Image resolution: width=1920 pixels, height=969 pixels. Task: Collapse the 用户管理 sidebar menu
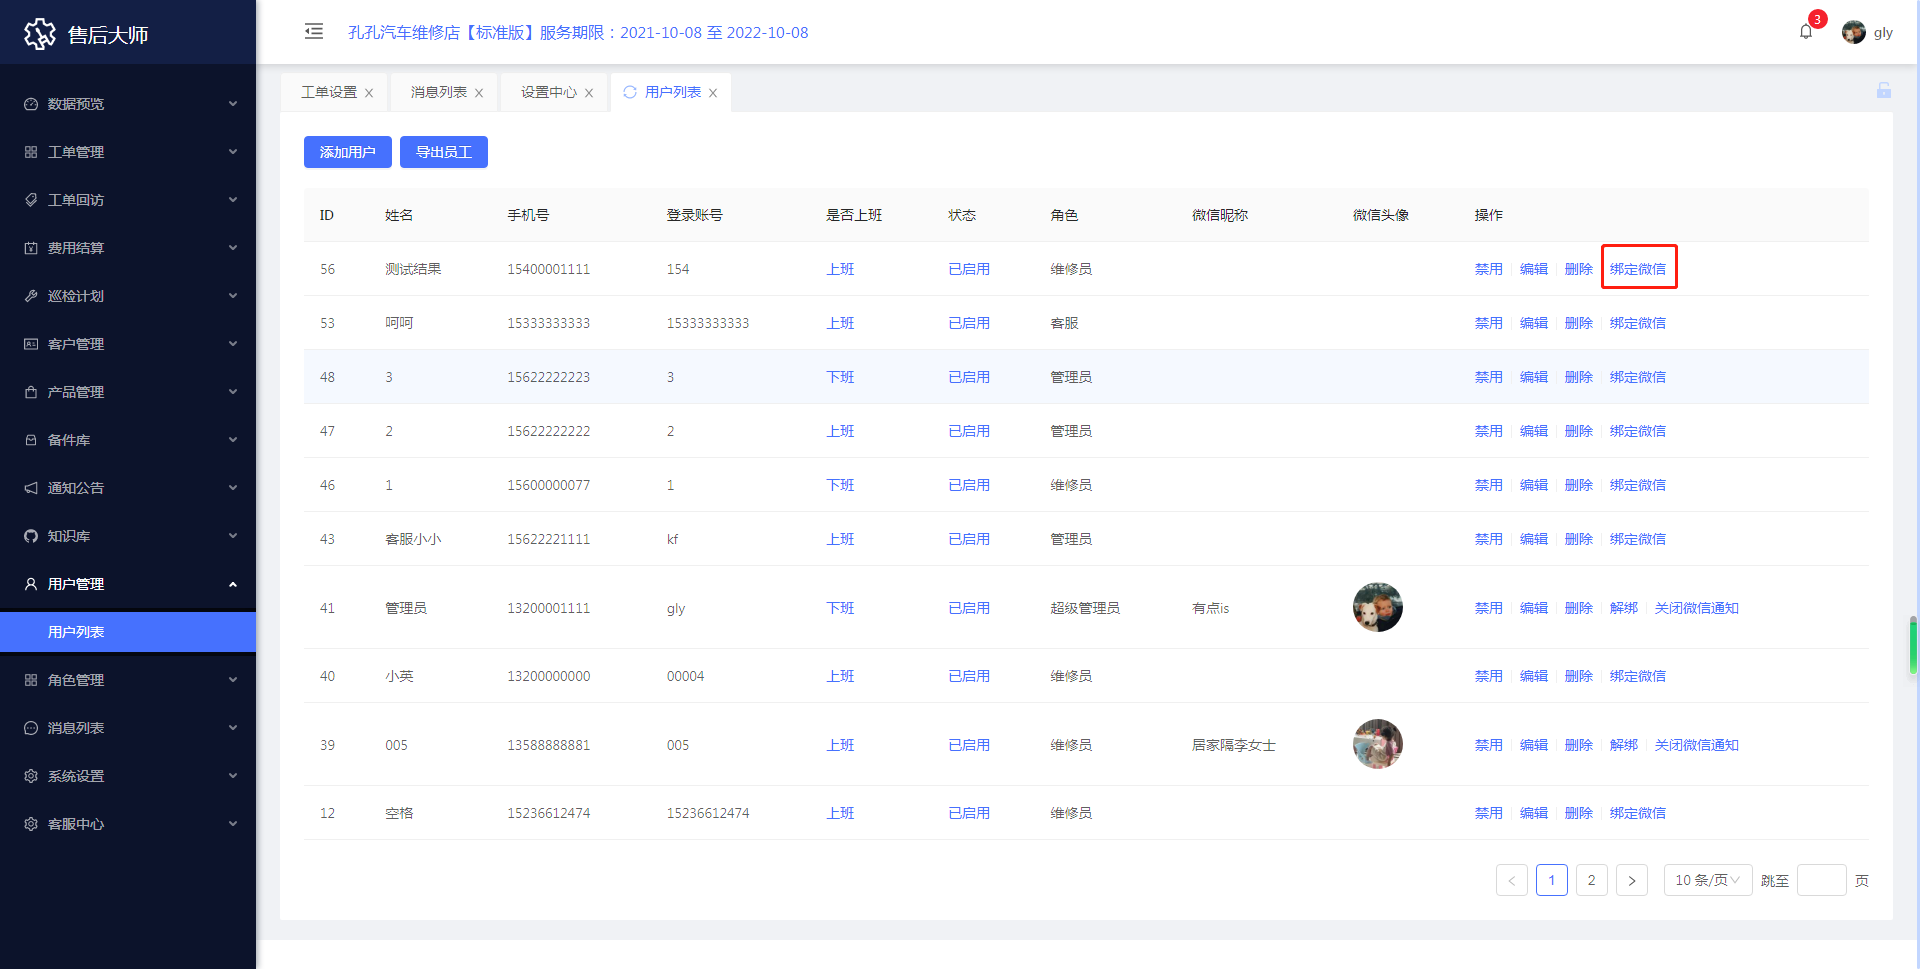128,584
